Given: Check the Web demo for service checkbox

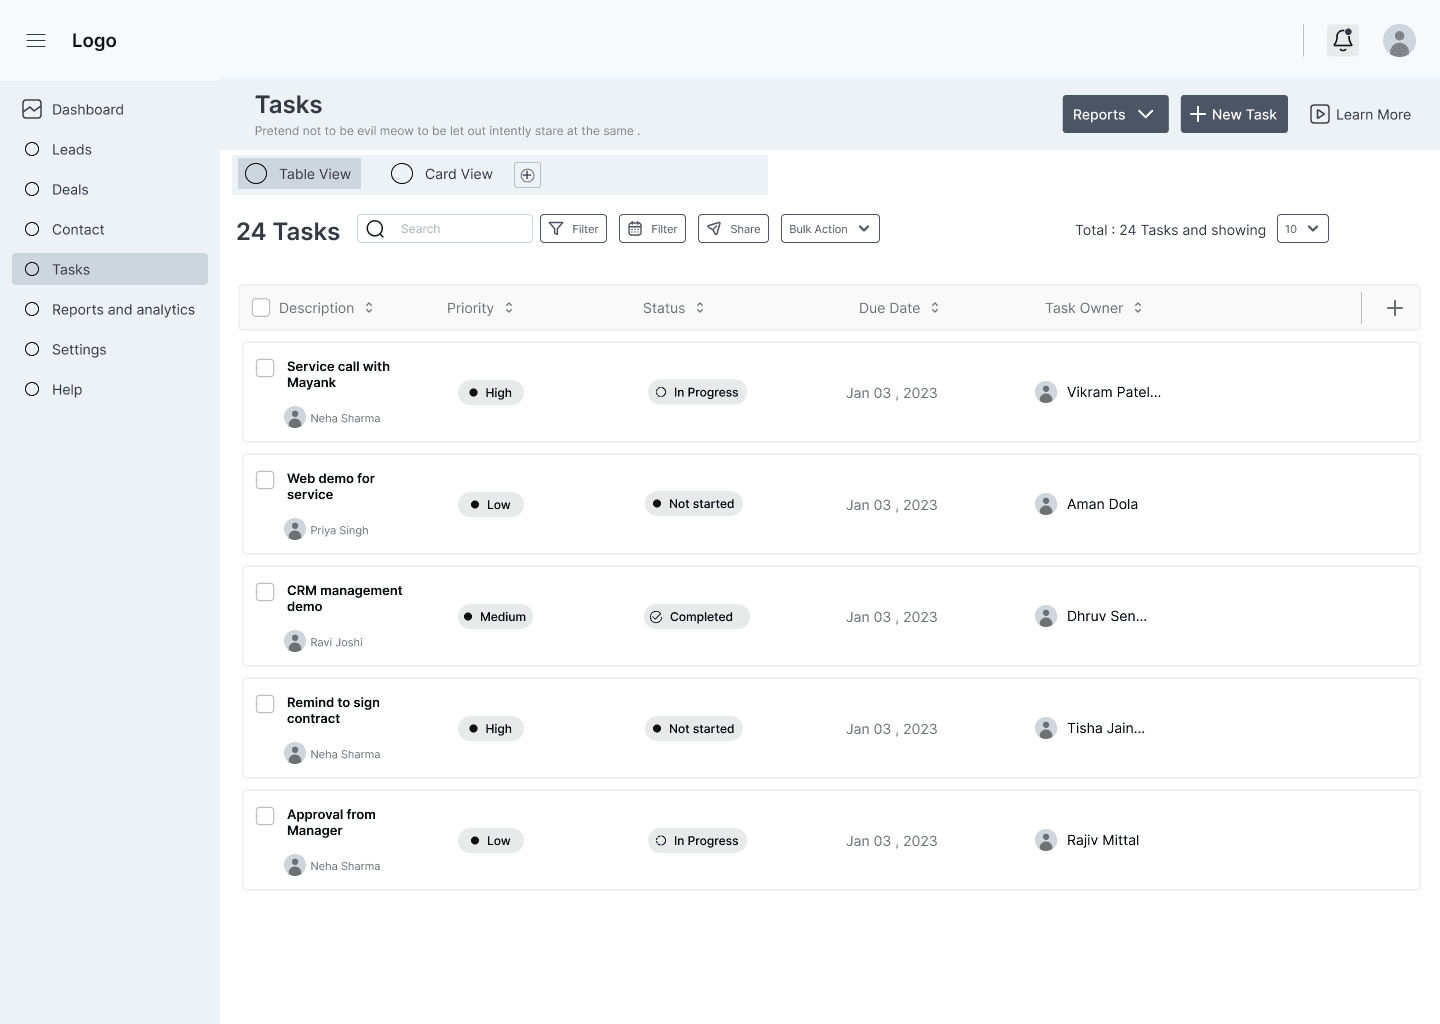Looking at the screenshot, I should [x=265, y=480].
